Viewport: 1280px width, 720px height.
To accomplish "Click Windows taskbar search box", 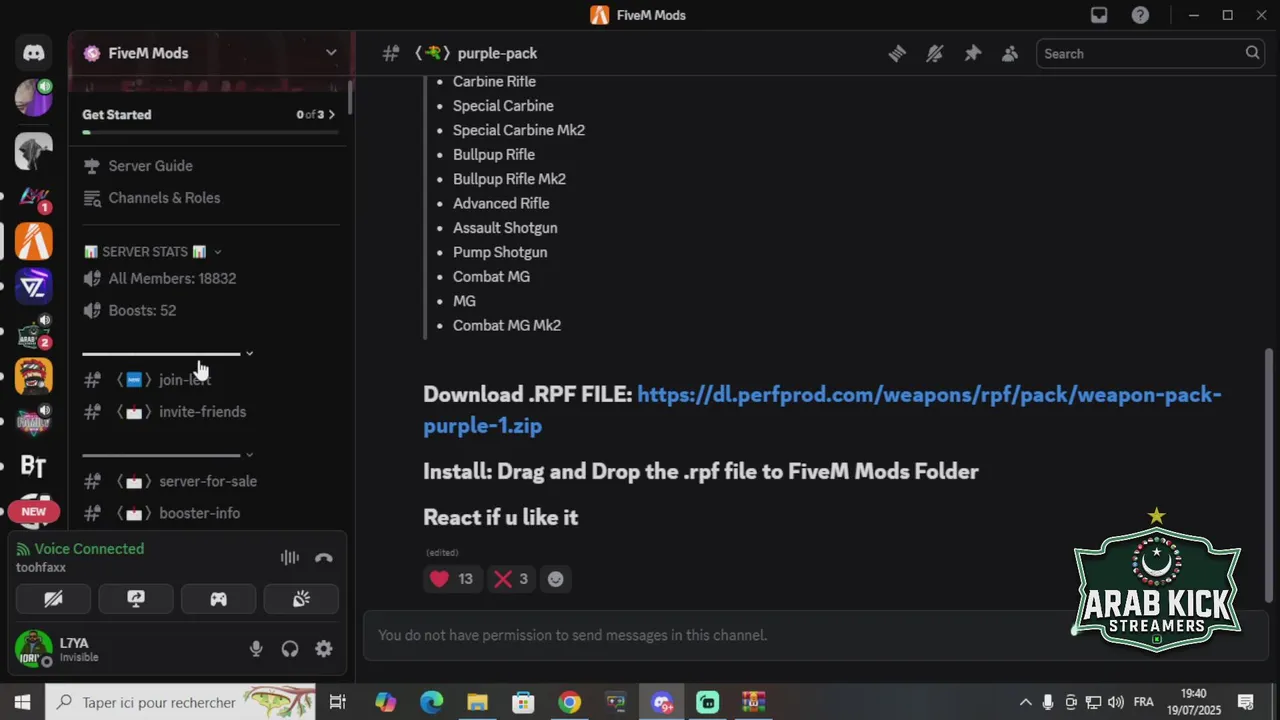I will [181, 702].
